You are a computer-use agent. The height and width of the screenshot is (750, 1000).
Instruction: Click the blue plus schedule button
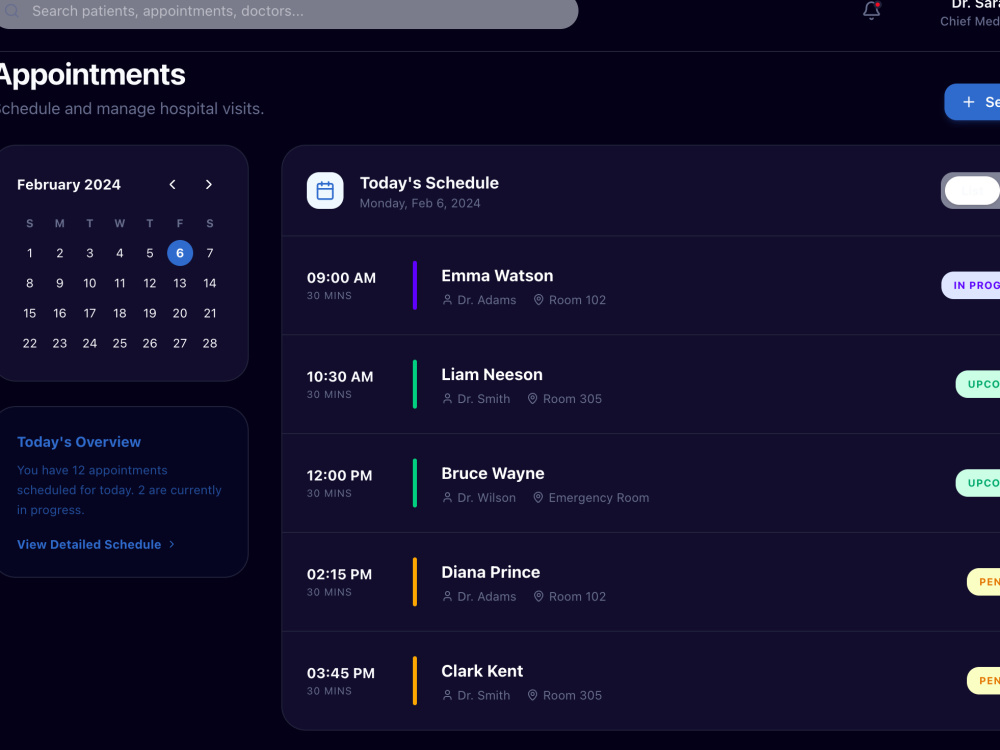point(972,102)
